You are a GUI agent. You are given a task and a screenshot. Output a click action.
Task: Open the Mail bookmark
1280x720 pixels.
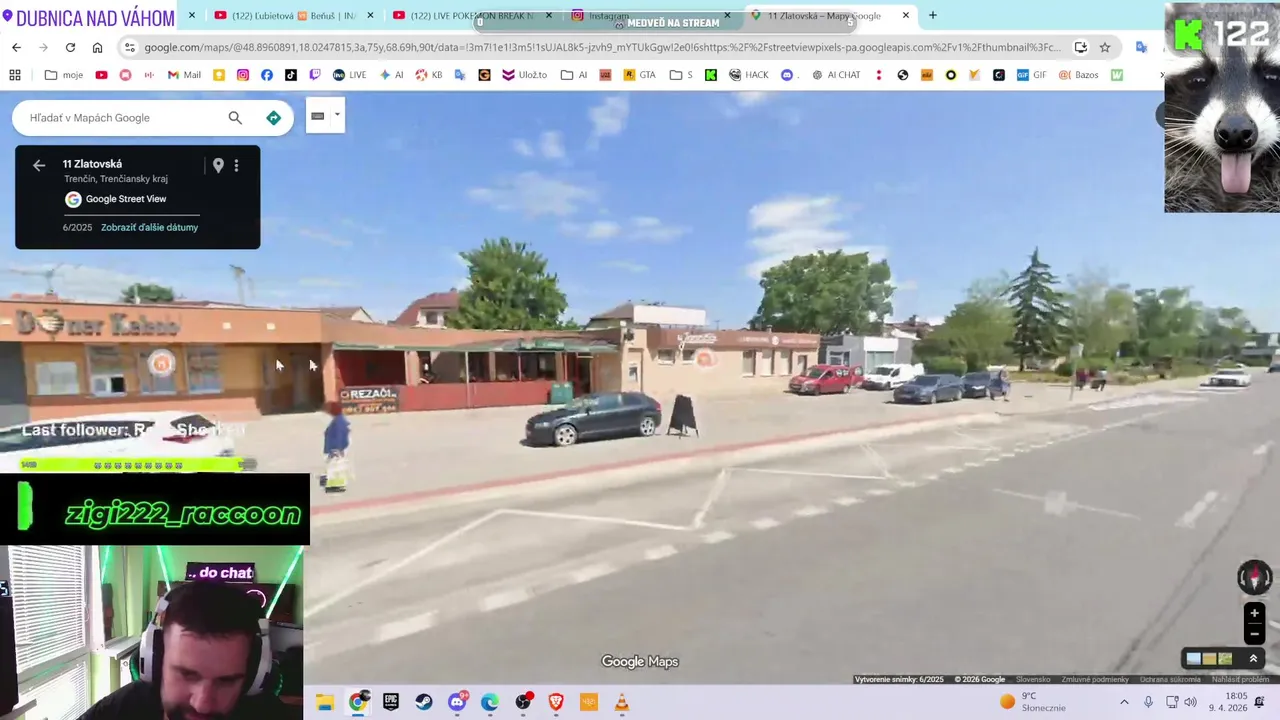click(x=184, y=75)
